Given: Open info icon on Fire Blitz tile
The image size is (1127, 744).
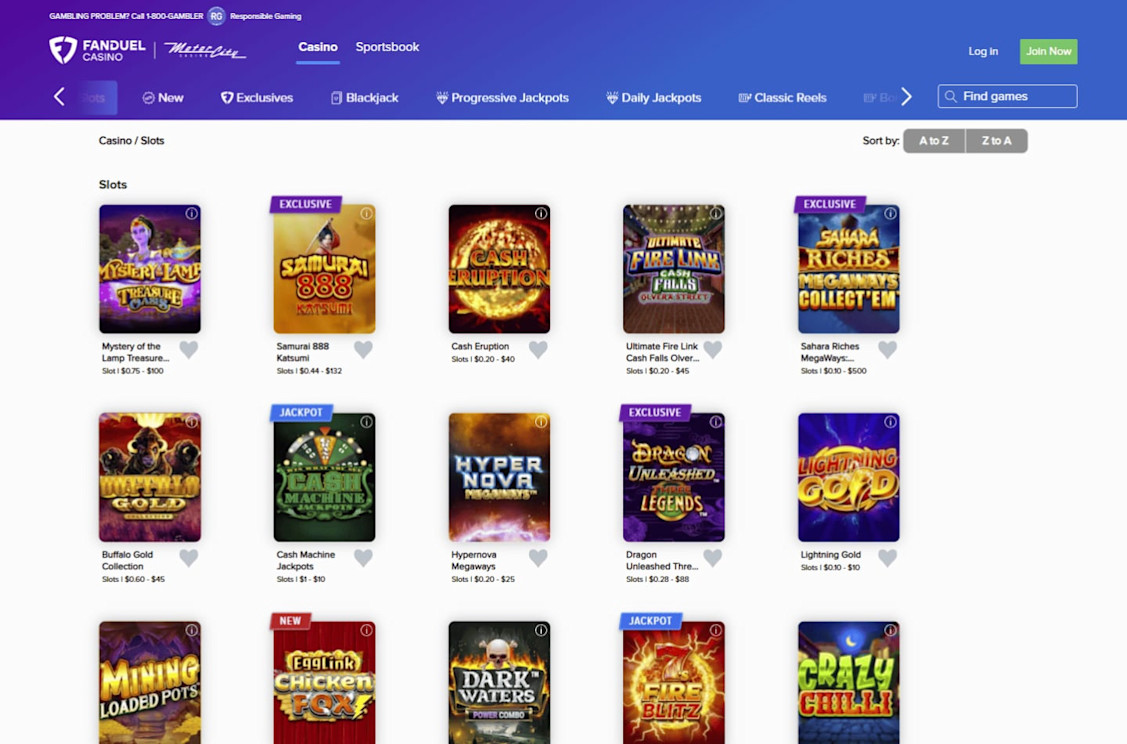Looking at the screenshot, I should (x=716, y=630).
